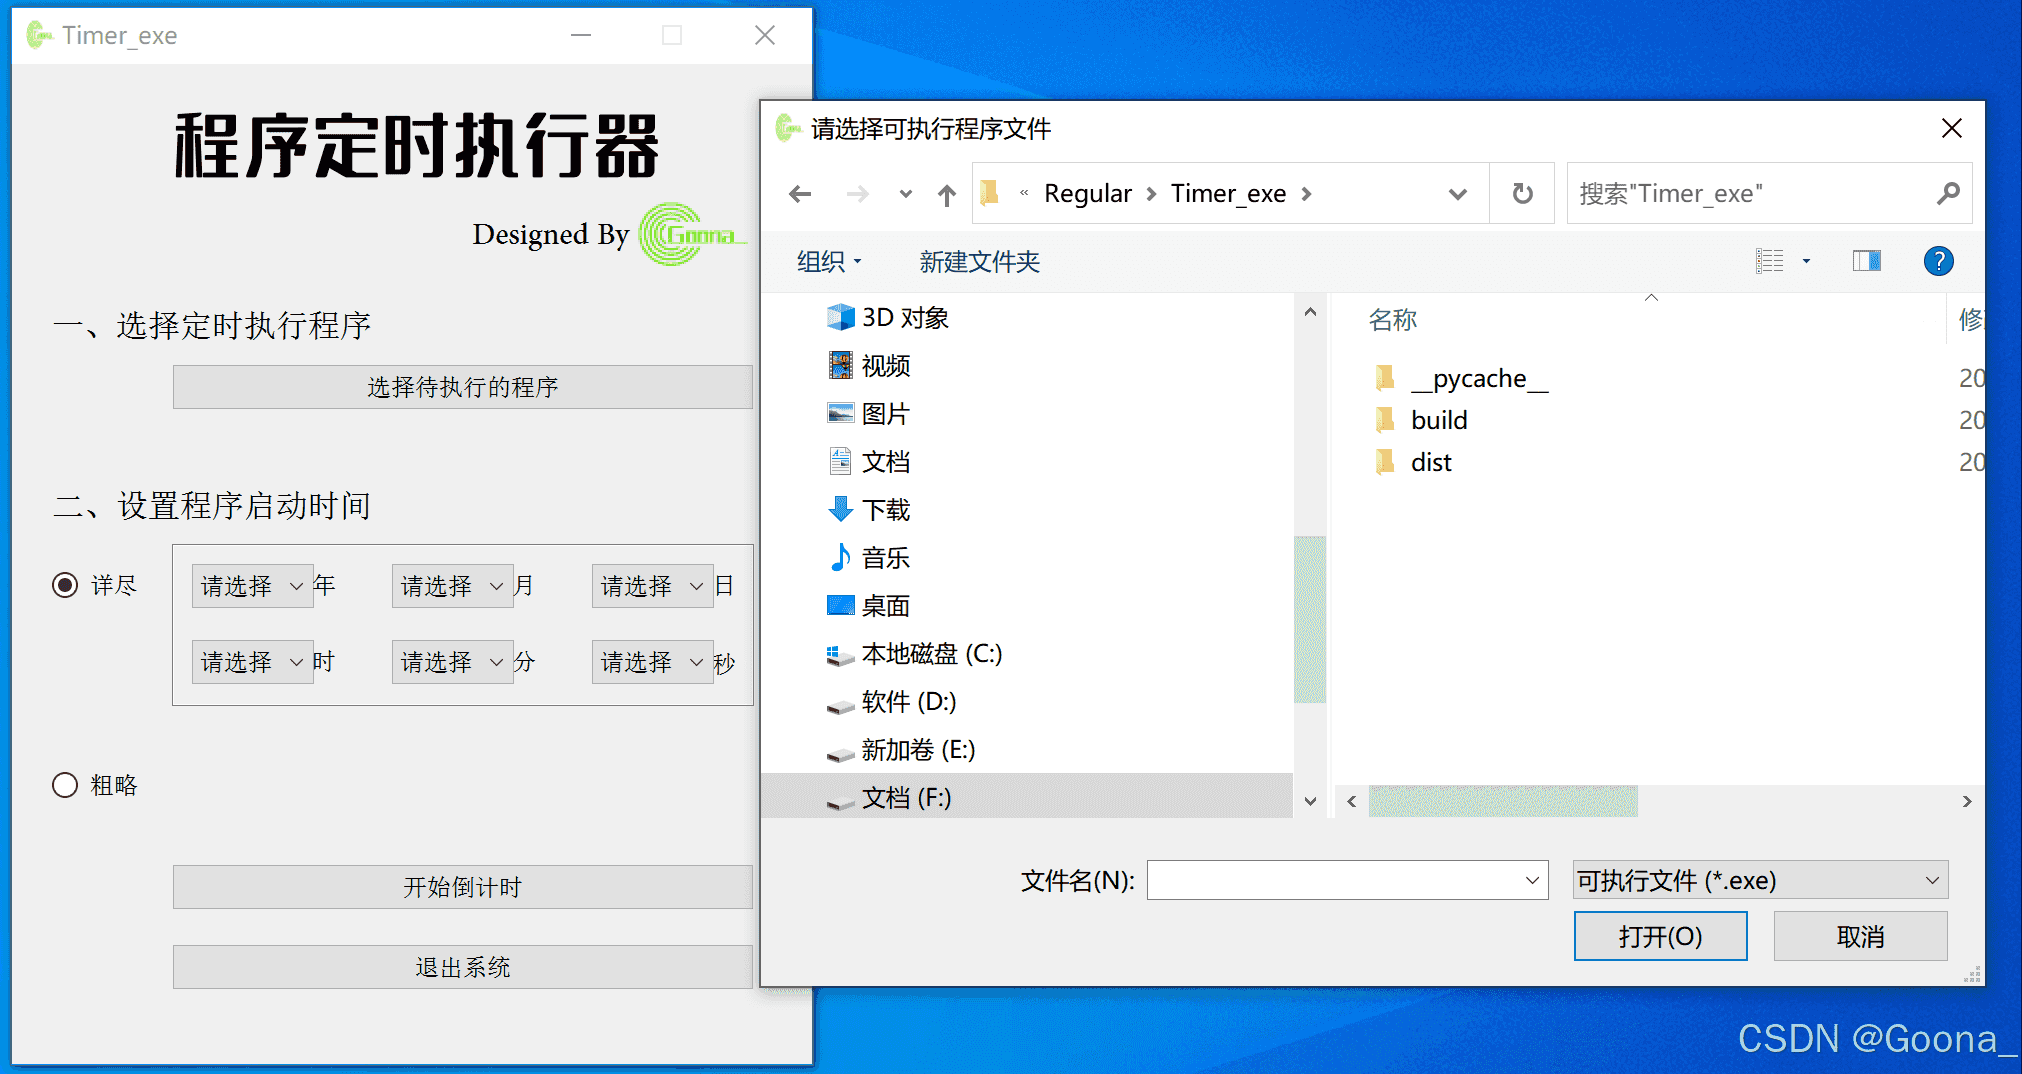Viewport: 2022px width, 1074px height.
Task: Change the file view layout icon
Action: (1770, 261)
